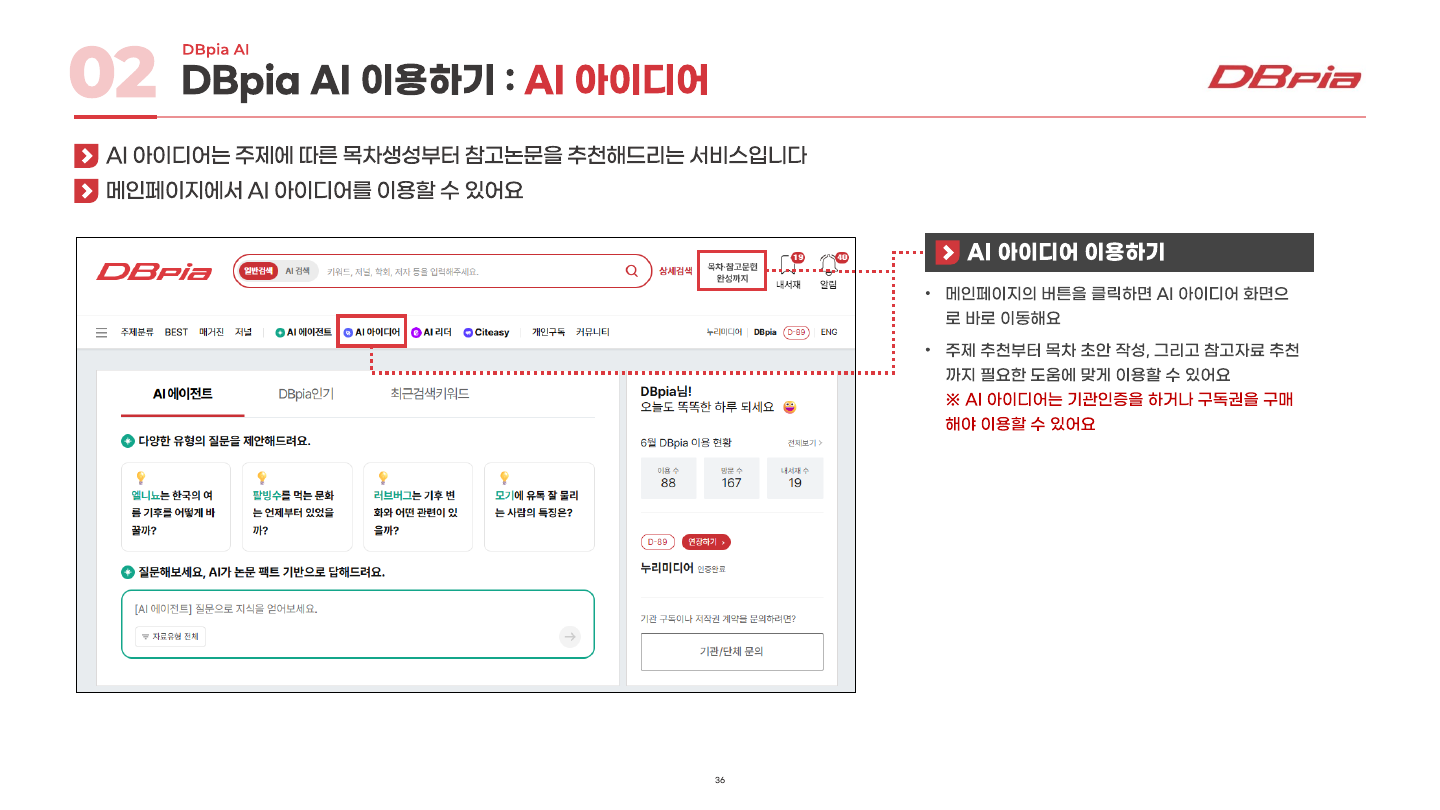
Task: Click the green sparkle icon beside 다양한 유형의 질문
Action: pos(128,441)
